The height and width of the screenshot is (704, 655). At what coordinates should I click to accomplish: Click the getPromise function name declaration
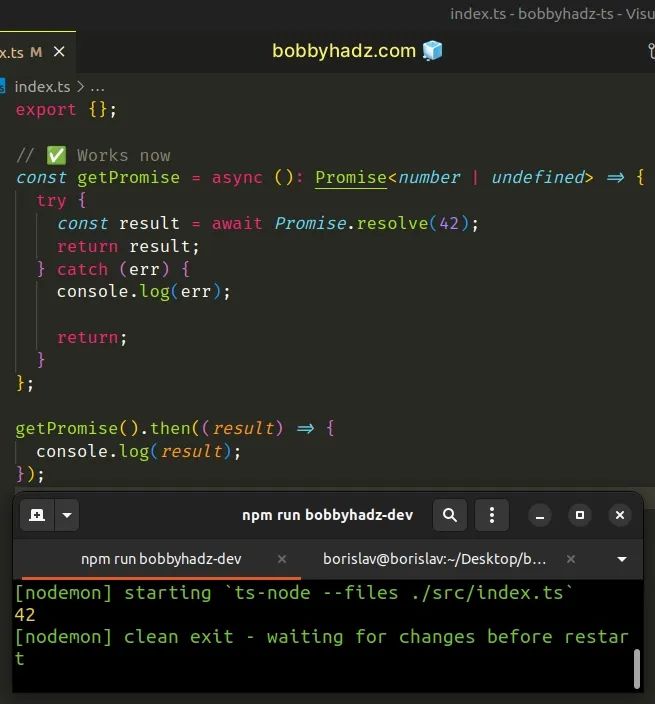[128, 177]
